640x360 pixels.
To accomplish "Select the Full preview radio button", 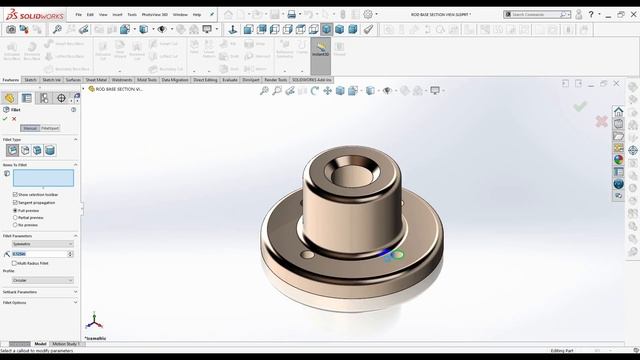I will click(x=16, y=211).
